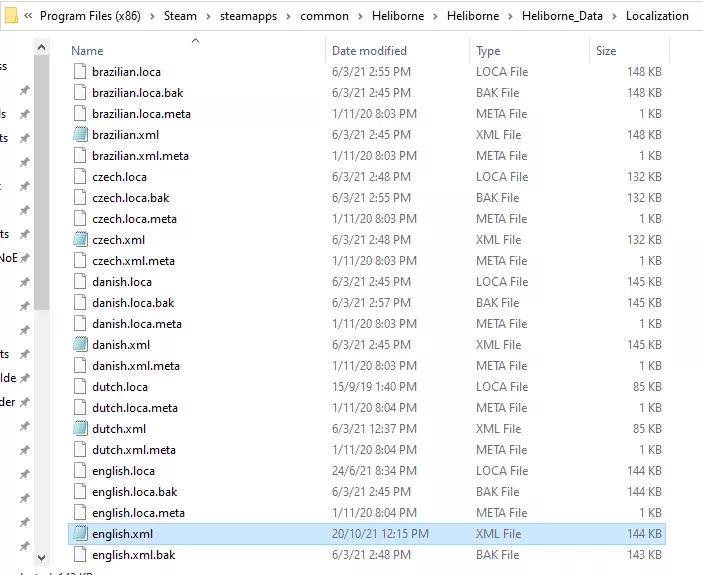Go to common folder in breadcrumb

(x=324, y=16)
